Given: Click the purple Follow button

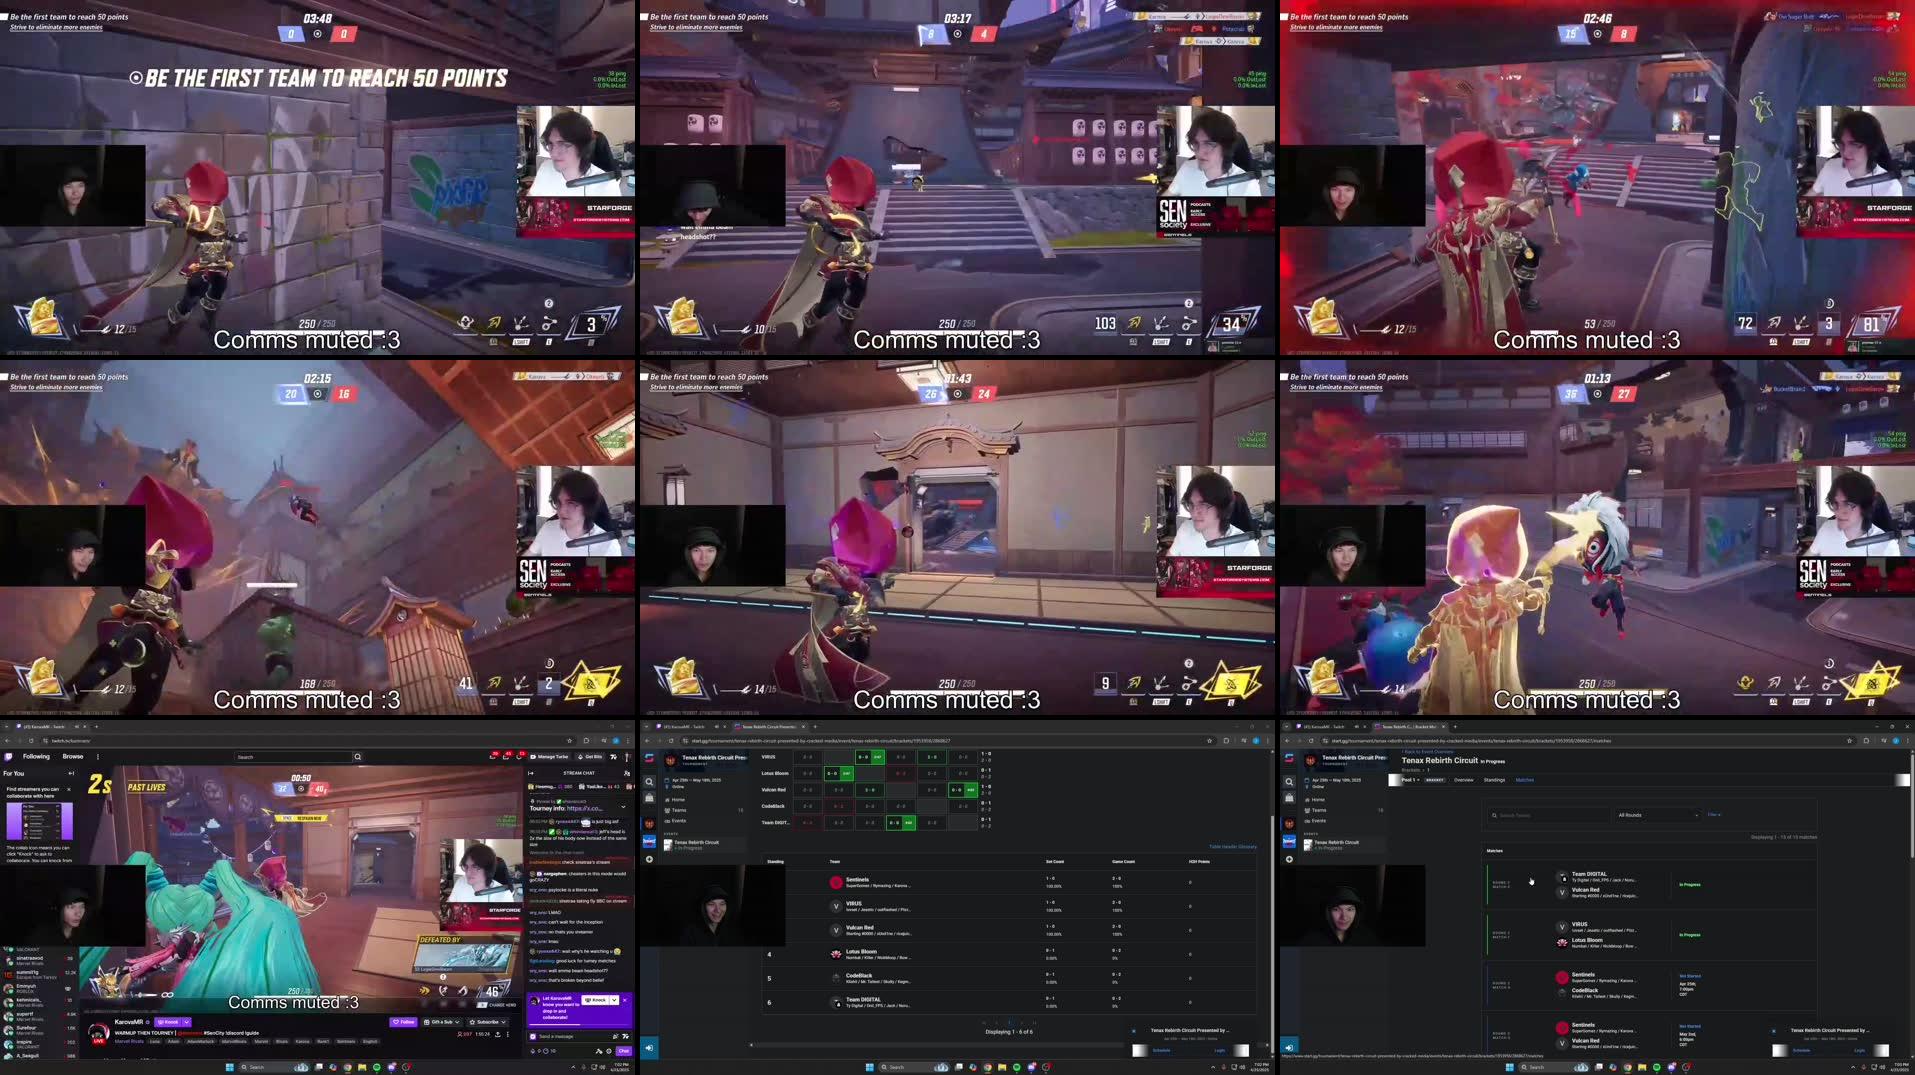Looking at the screenshot, I should click(403, 1022).
